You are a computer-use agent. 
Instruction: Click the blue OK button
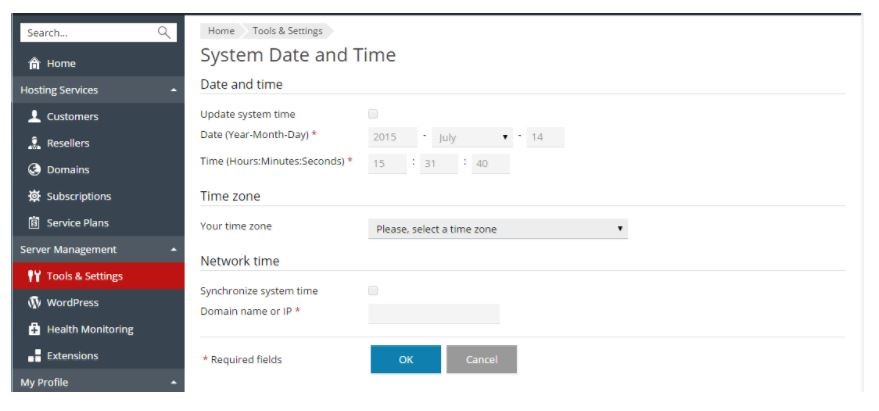click(406, 359)
